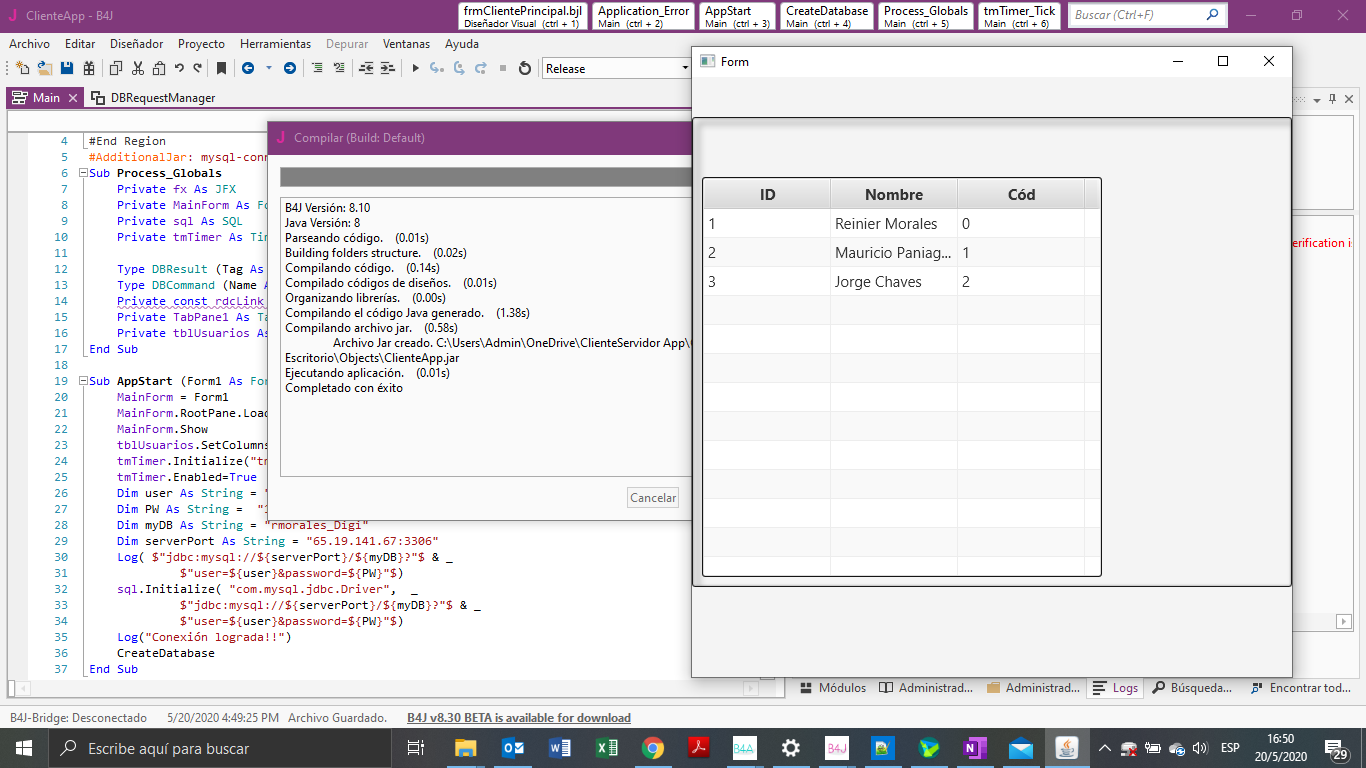Navigate forward with the blue right arrow

[290, 68]
